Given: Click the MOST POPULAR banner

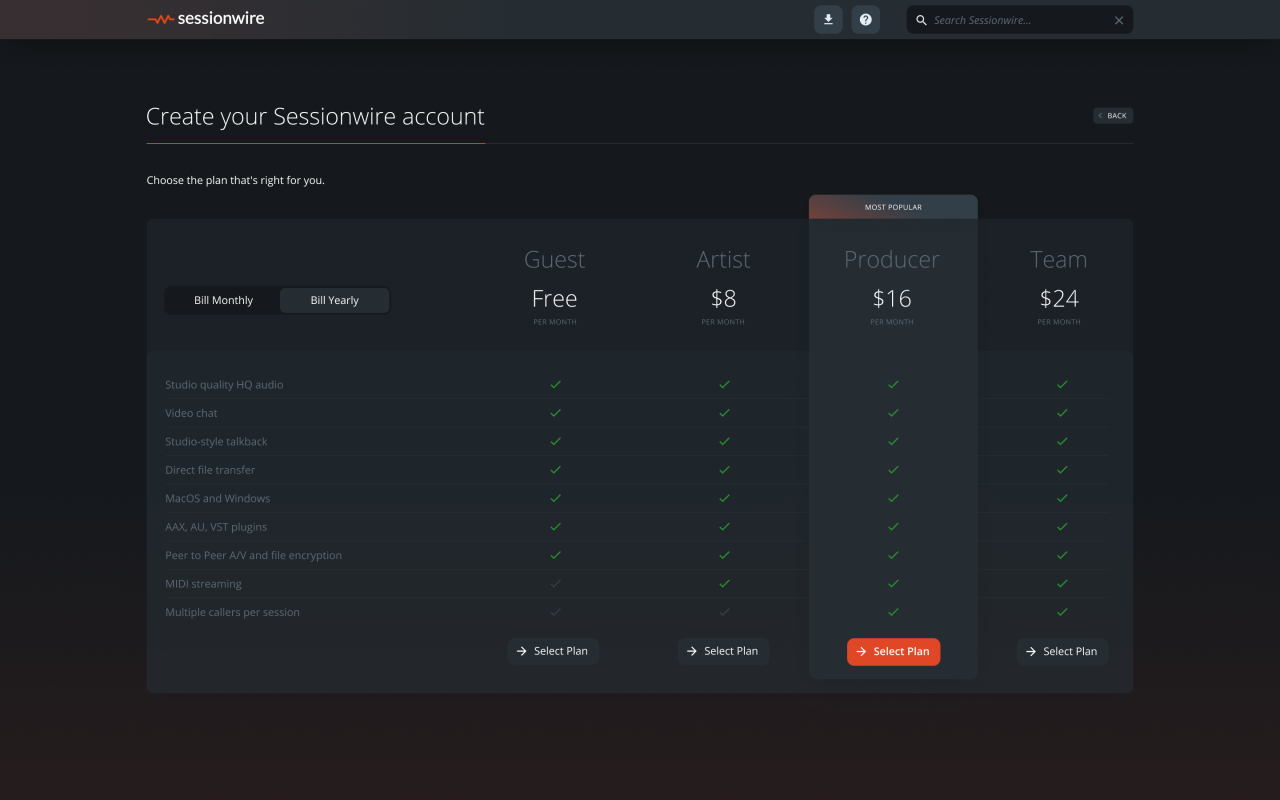Looking at the screenshot, I should (x=893, y=207).
